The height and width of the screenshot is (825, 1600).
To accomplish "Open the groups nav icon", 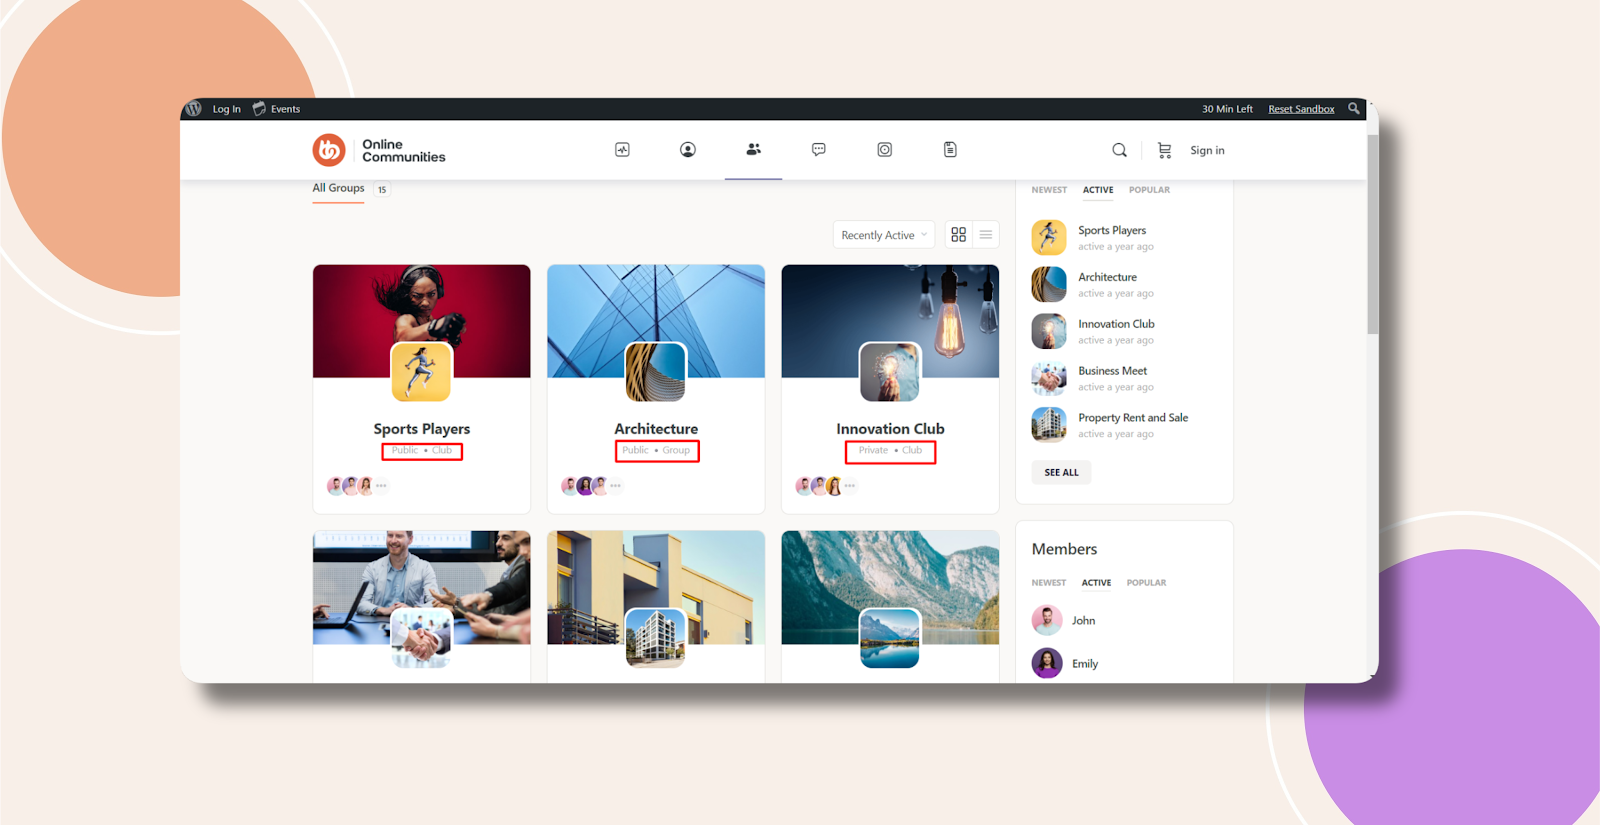I will (x=753, y=149).
